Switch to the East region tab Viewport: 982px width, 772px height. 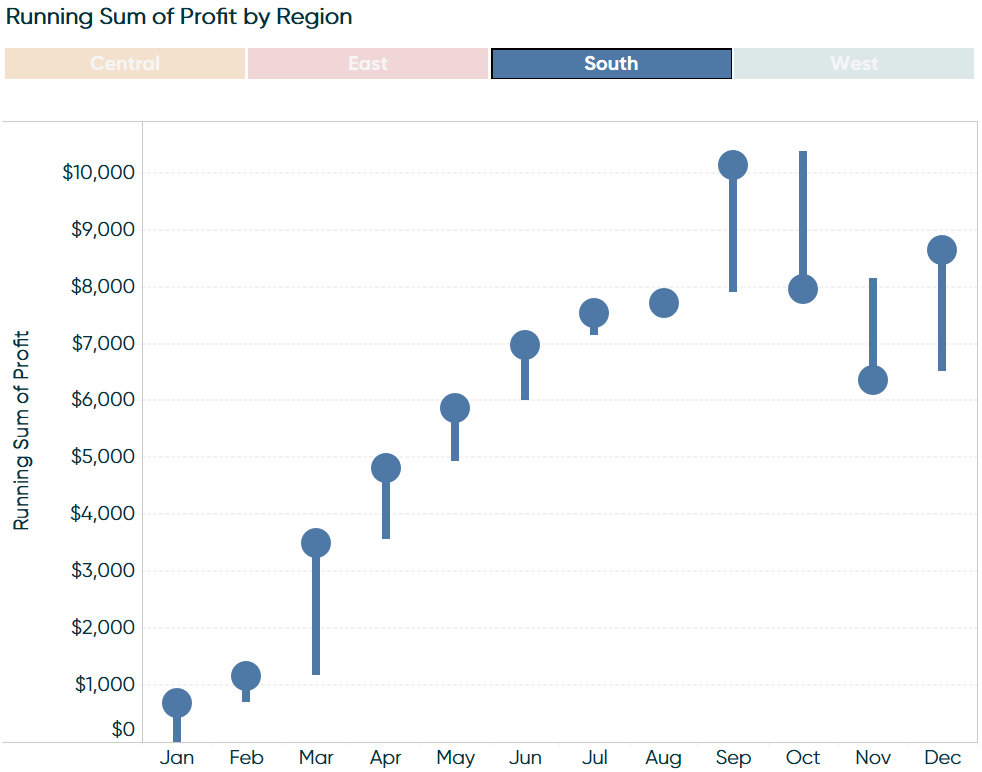[x=367, y=63]
